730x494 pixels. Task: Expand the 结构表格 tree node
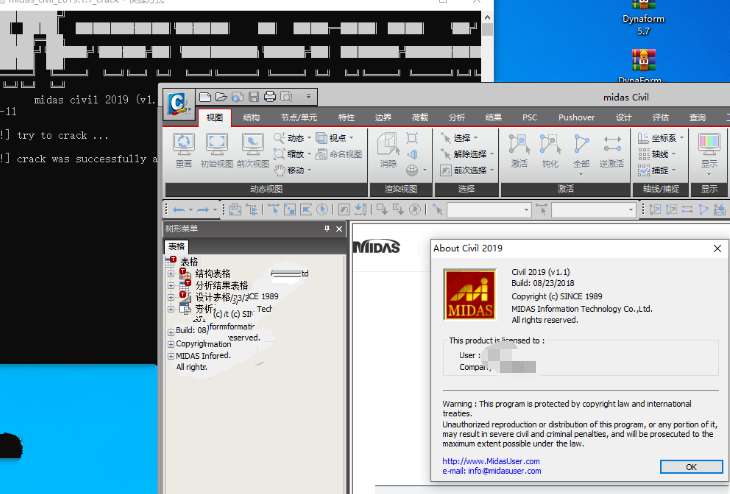[x=171, y=274]
